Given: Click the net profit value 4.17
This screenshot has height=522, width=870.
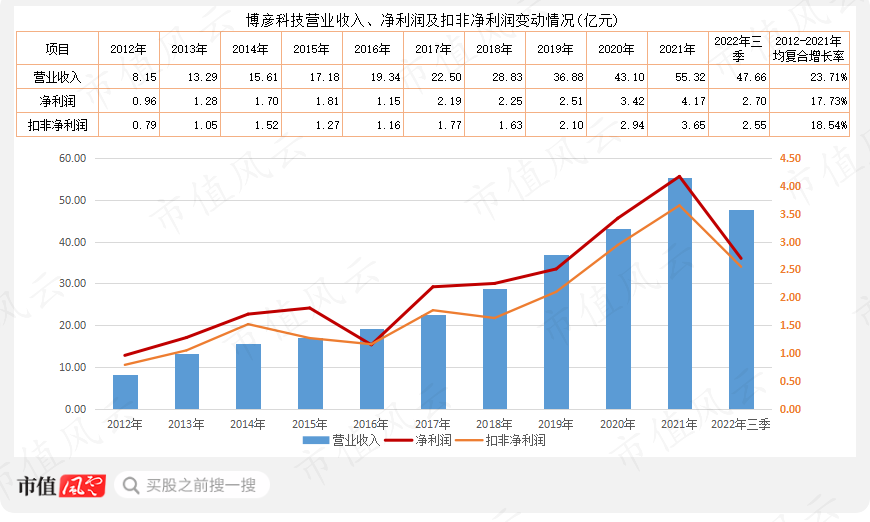Looking at the screenshot, I should [694, 101].
